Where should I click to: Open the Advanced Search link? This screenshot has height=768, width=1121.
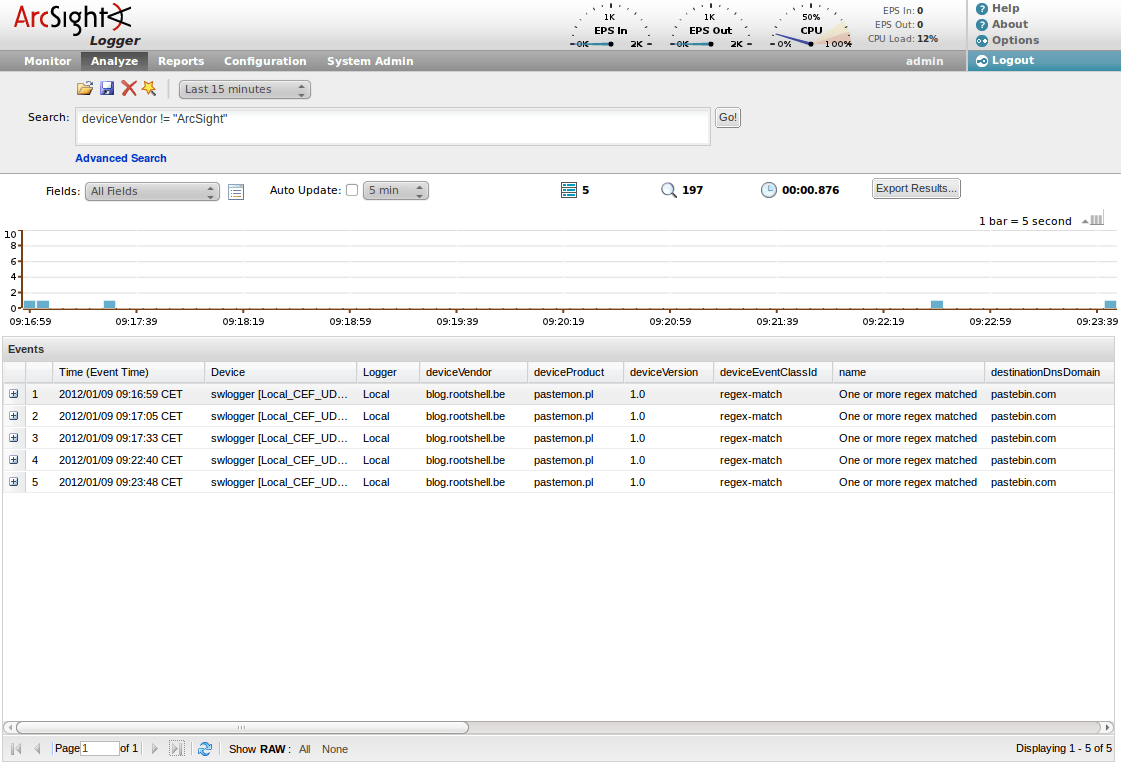120,158
